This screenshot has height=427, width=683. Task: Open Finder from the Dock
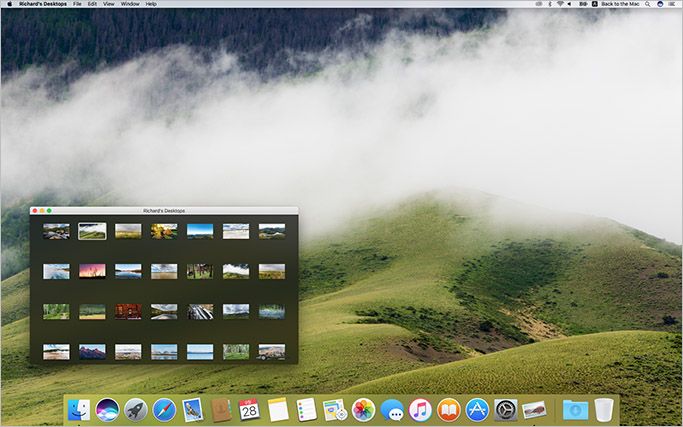tap(79, 410)
